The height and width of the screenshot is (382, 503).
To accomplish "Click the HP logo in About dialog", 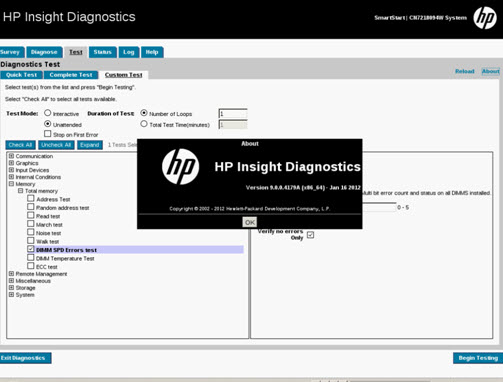I will 180,167.
